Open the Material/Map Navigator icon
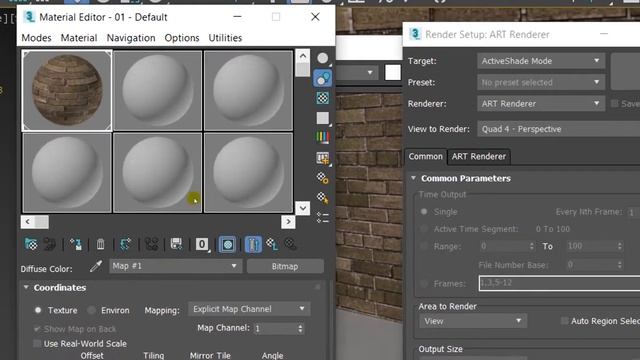The image size is (640, 360). click(322, 217)
